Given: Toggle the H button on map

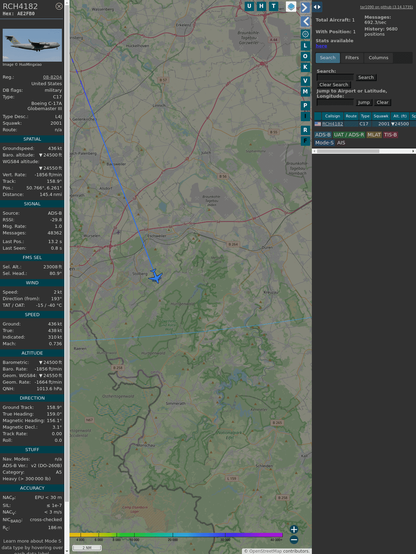Looking at the screenshot, I should coord(261,6).
